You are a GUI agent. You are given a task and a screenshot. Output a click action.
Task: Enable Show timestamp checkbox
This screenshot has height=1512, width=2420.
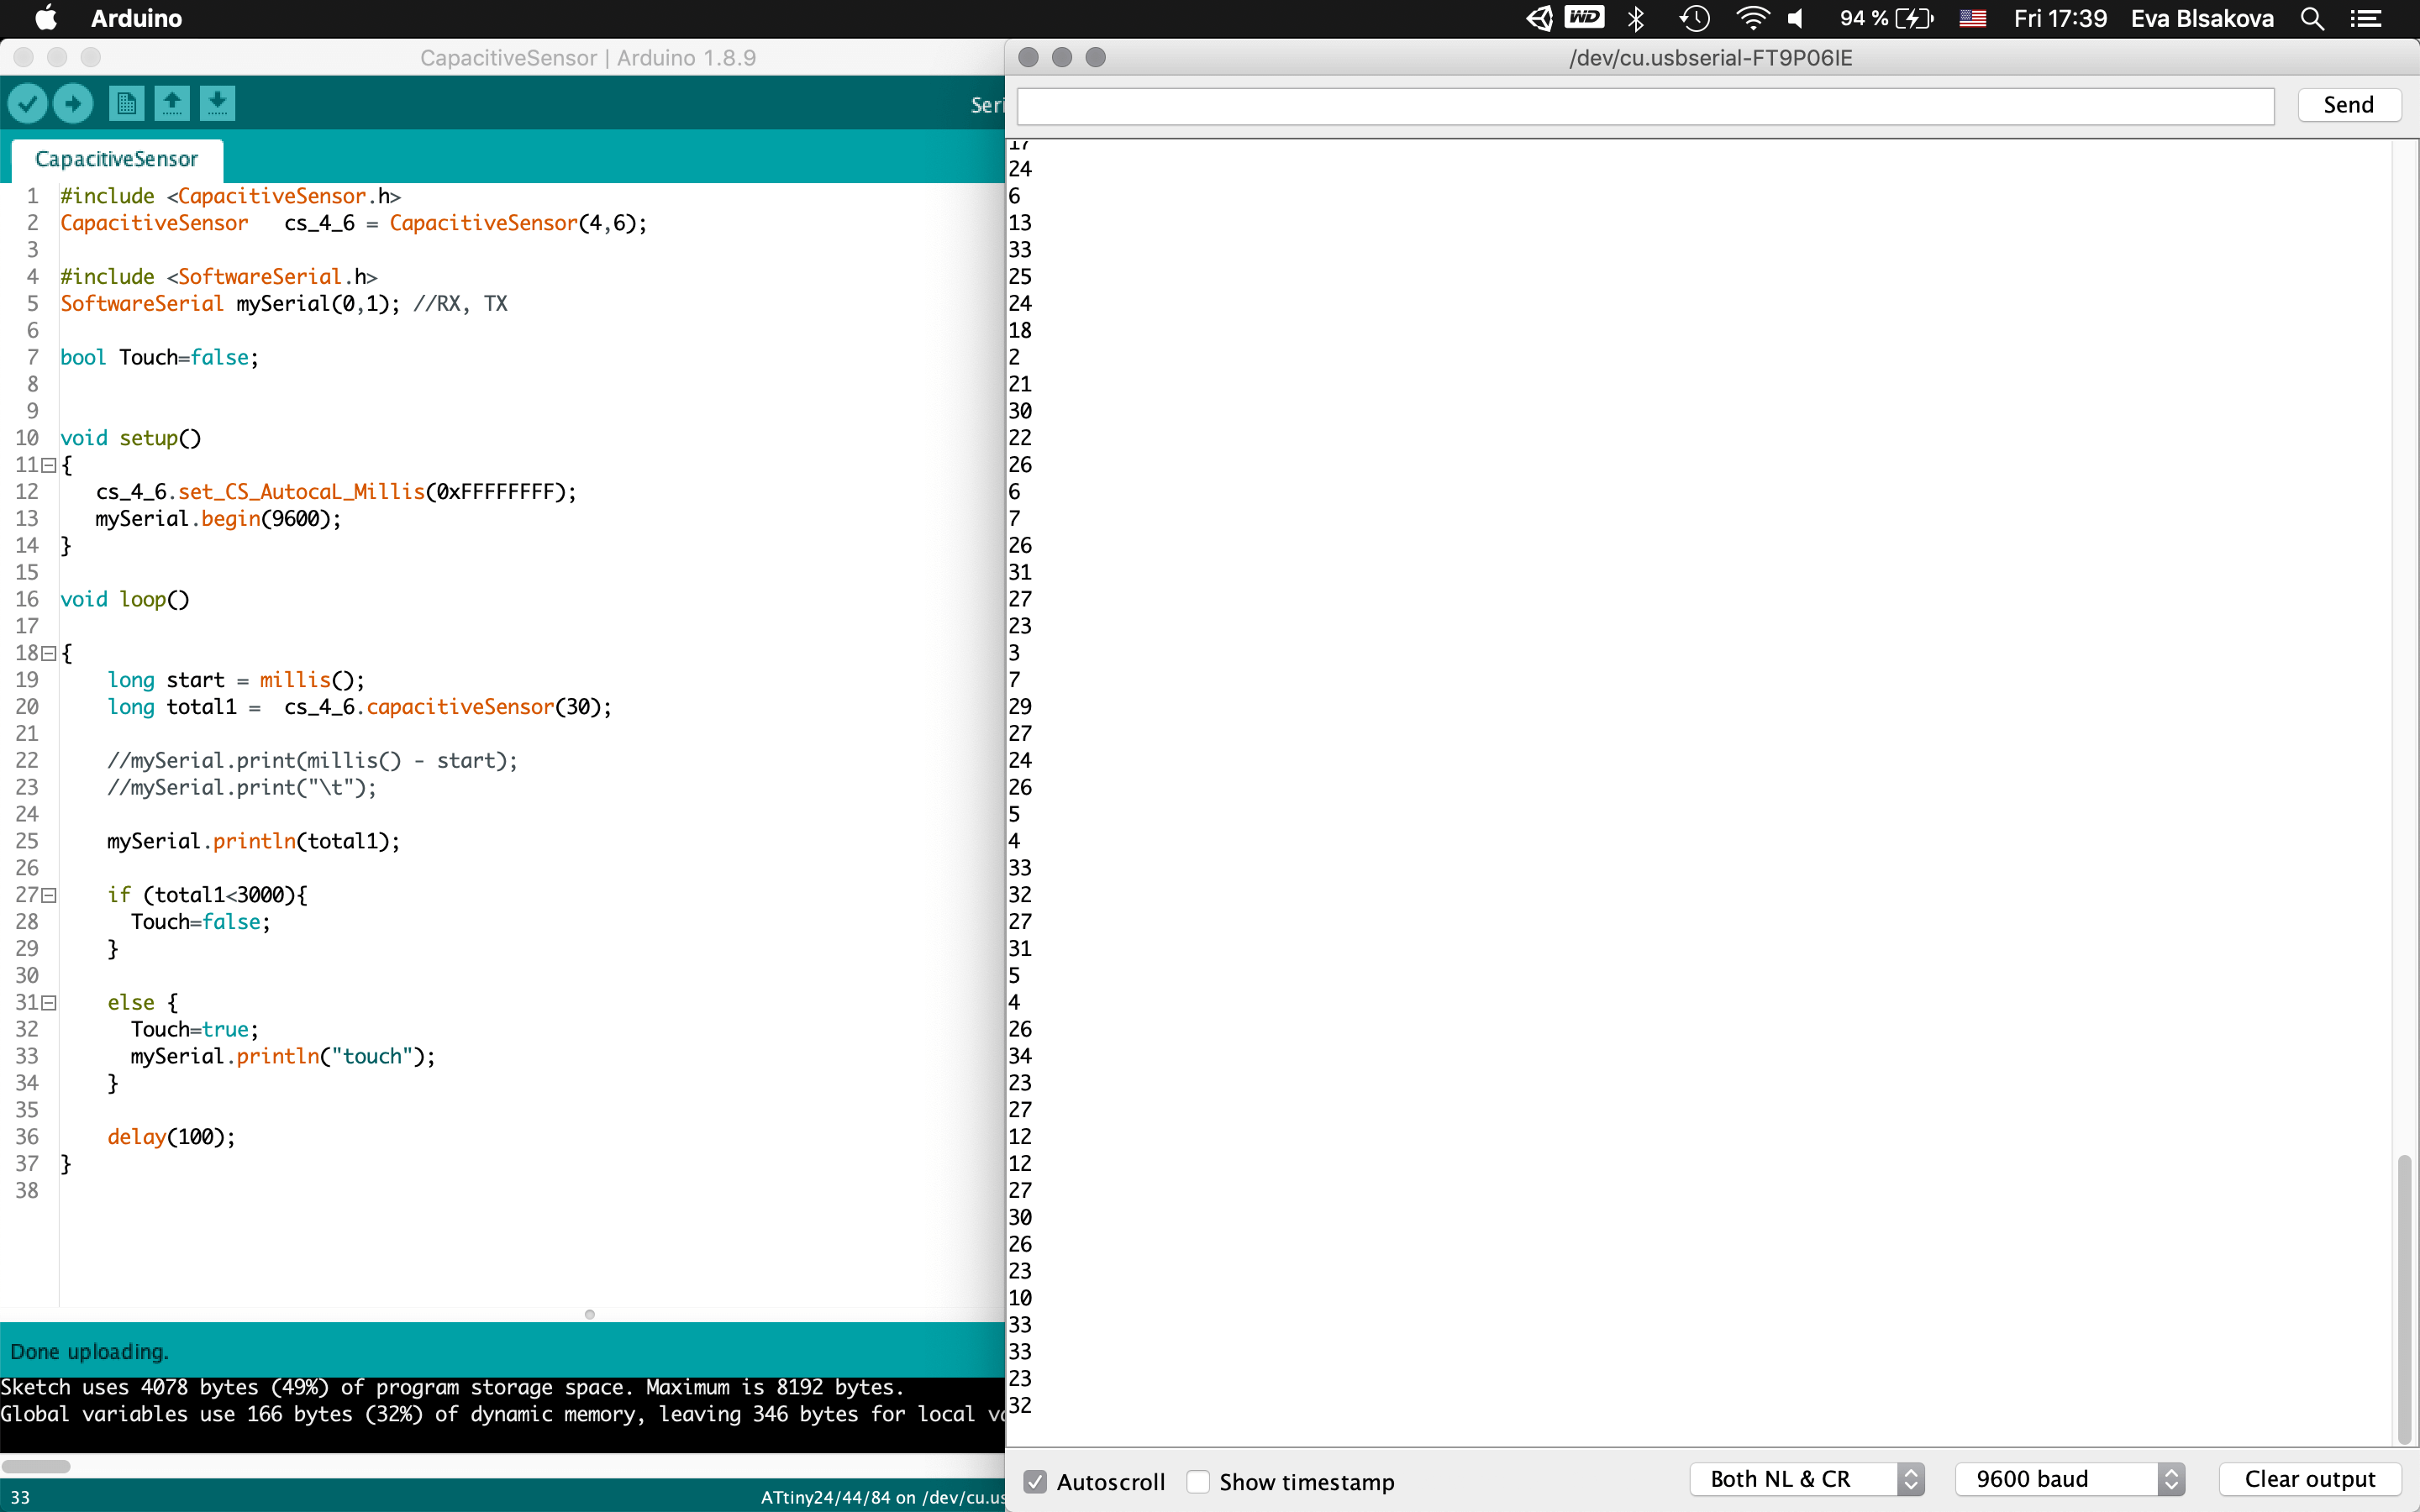1198,1481
